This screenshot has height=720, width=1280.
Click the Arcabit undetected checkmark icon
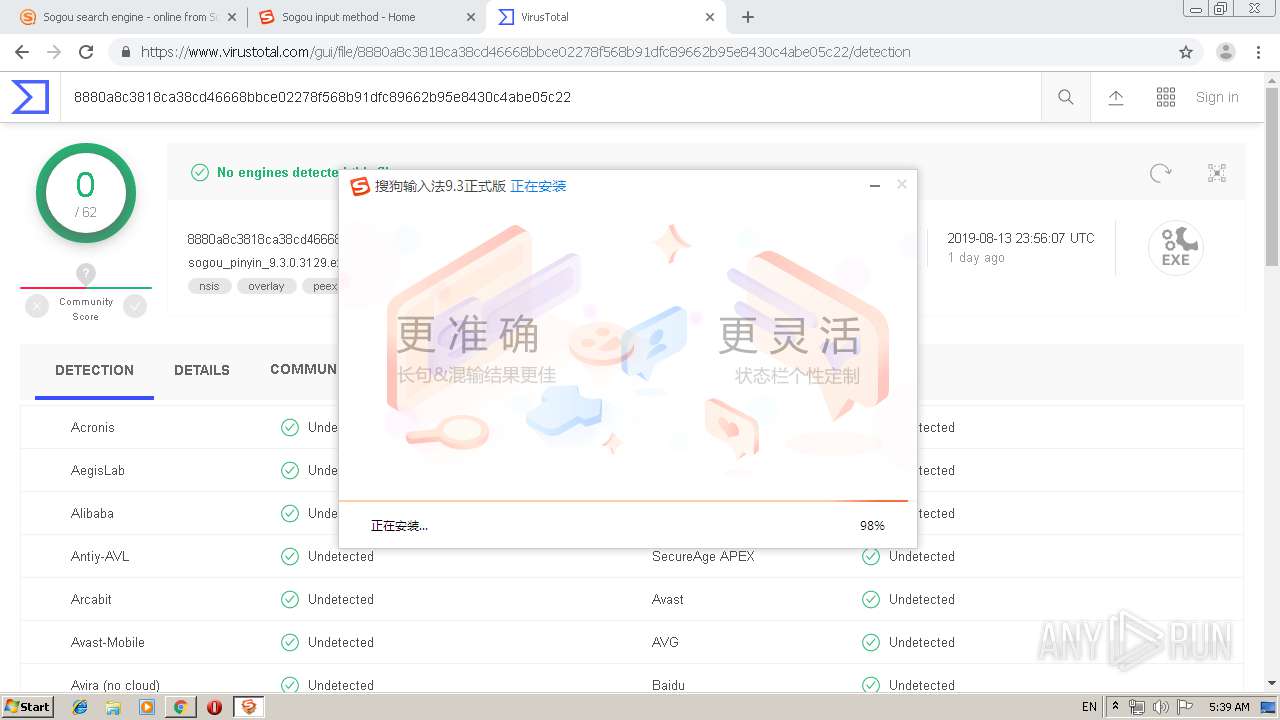(290, 599)
